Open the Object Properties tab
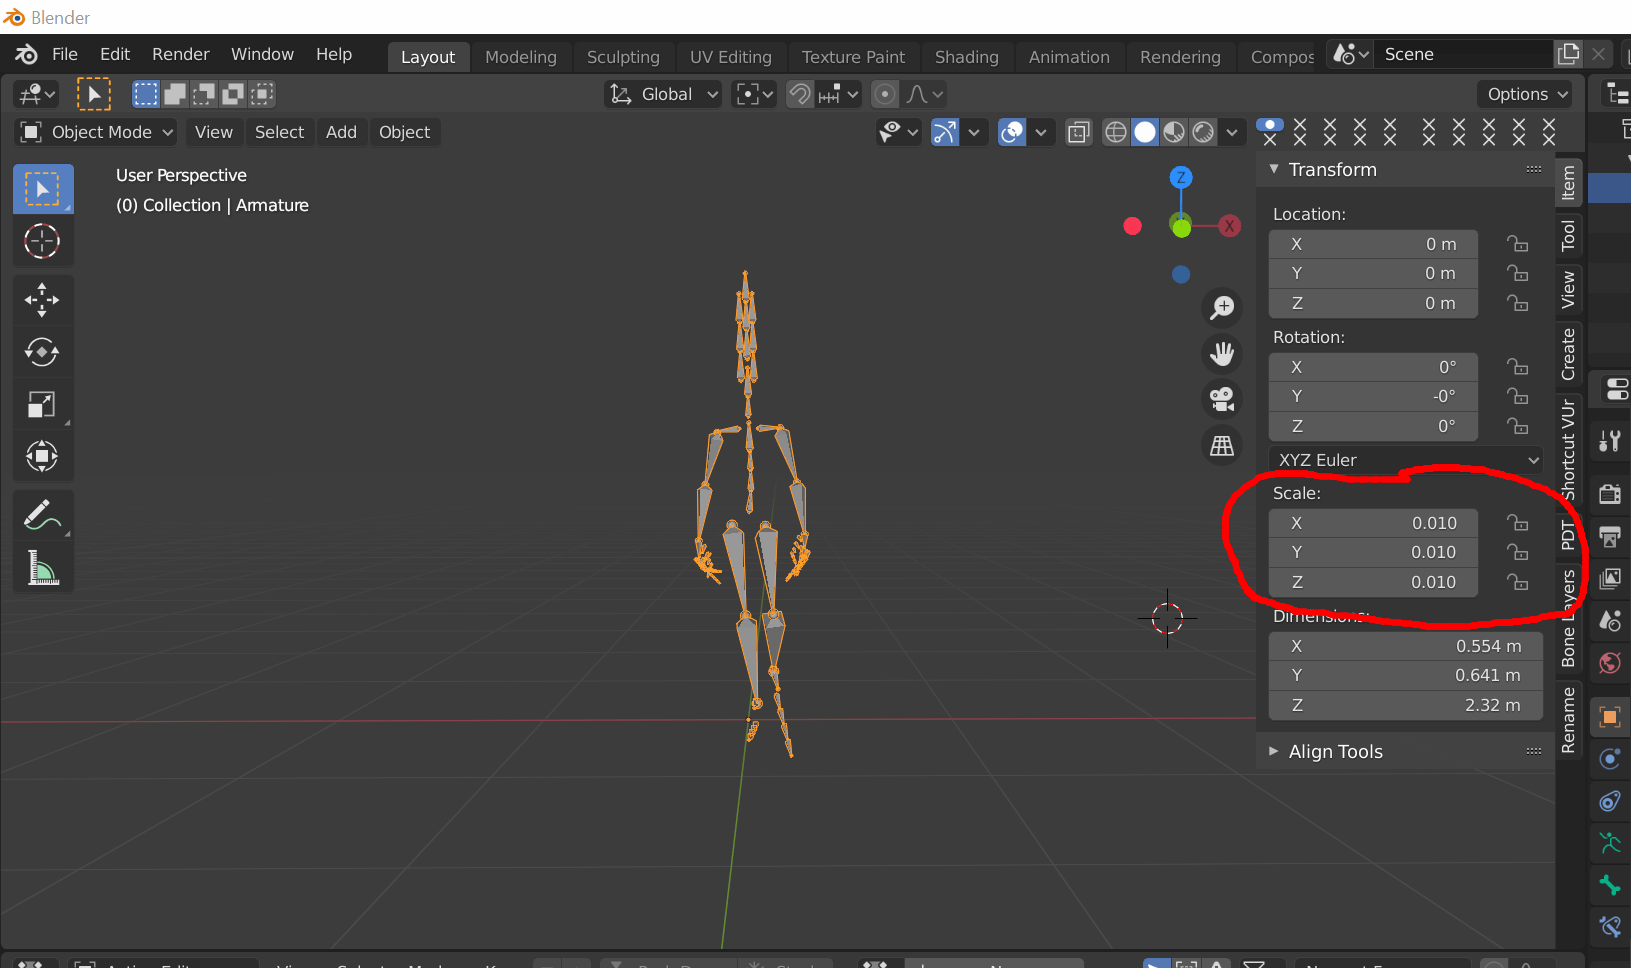 (x=1610, y=717)
